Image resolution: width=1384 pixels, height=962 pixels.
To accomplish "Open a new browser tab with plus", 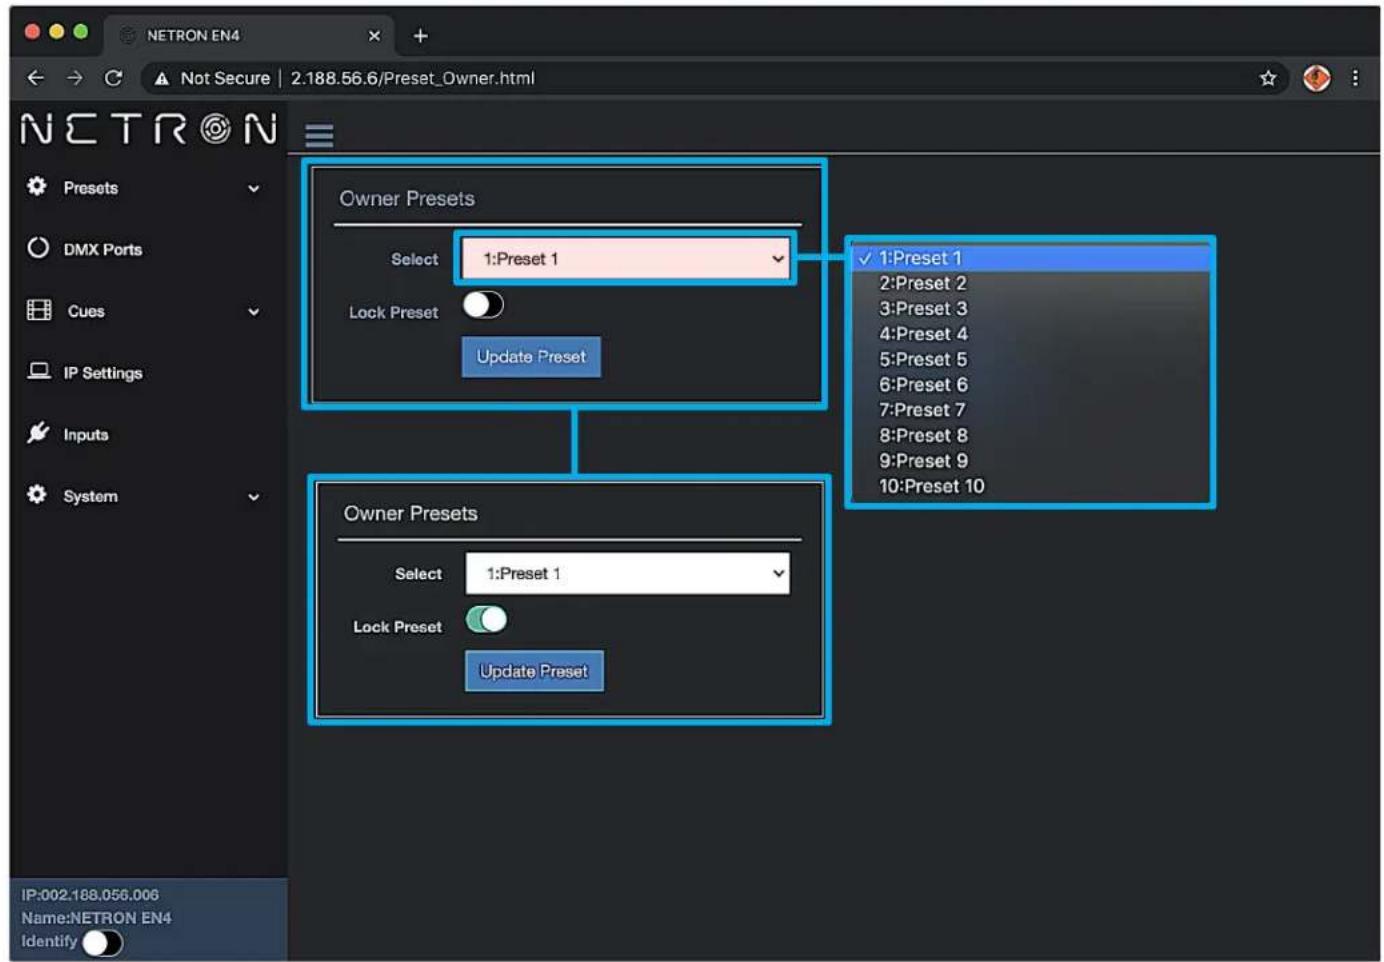I will coord(421,36).
